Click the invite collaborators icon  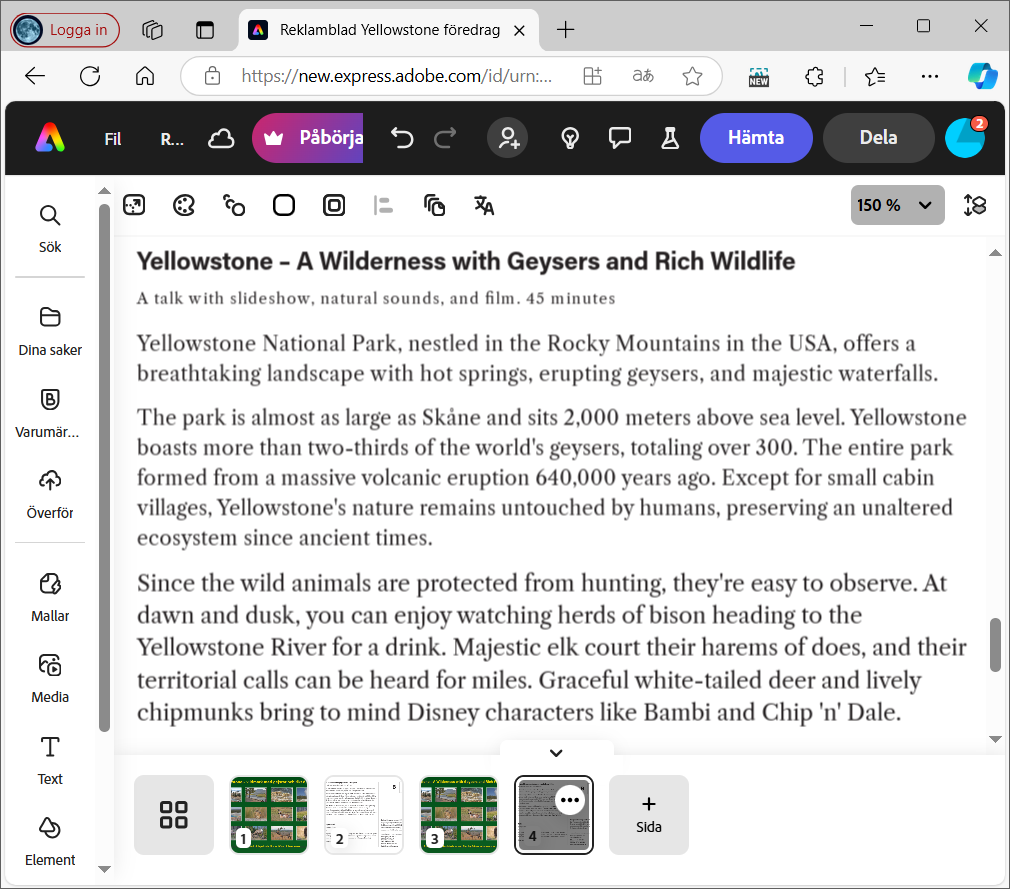coord(507,138)
